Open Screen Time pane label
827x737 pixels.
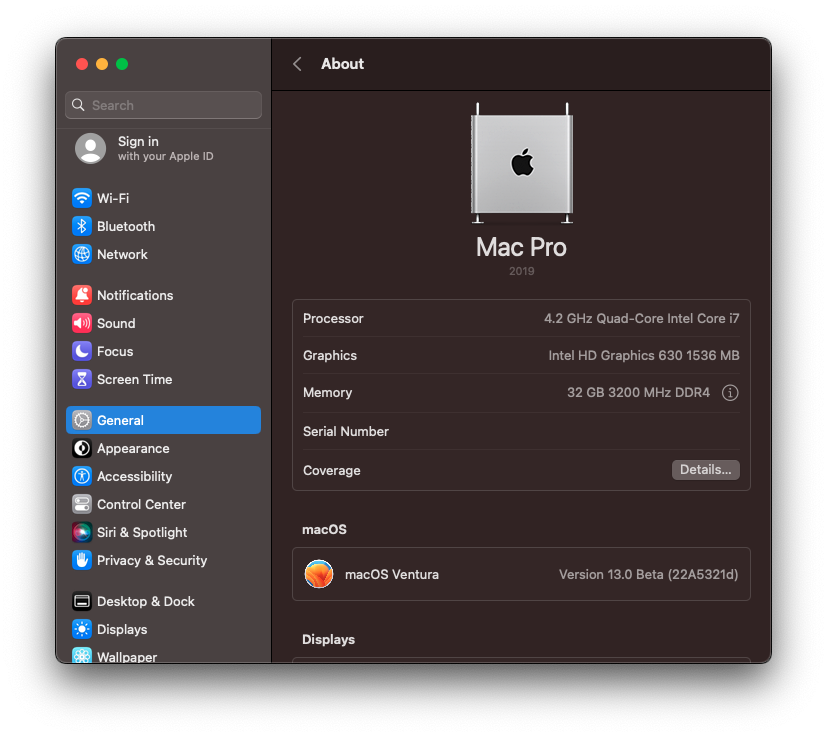tap(134, 379)
